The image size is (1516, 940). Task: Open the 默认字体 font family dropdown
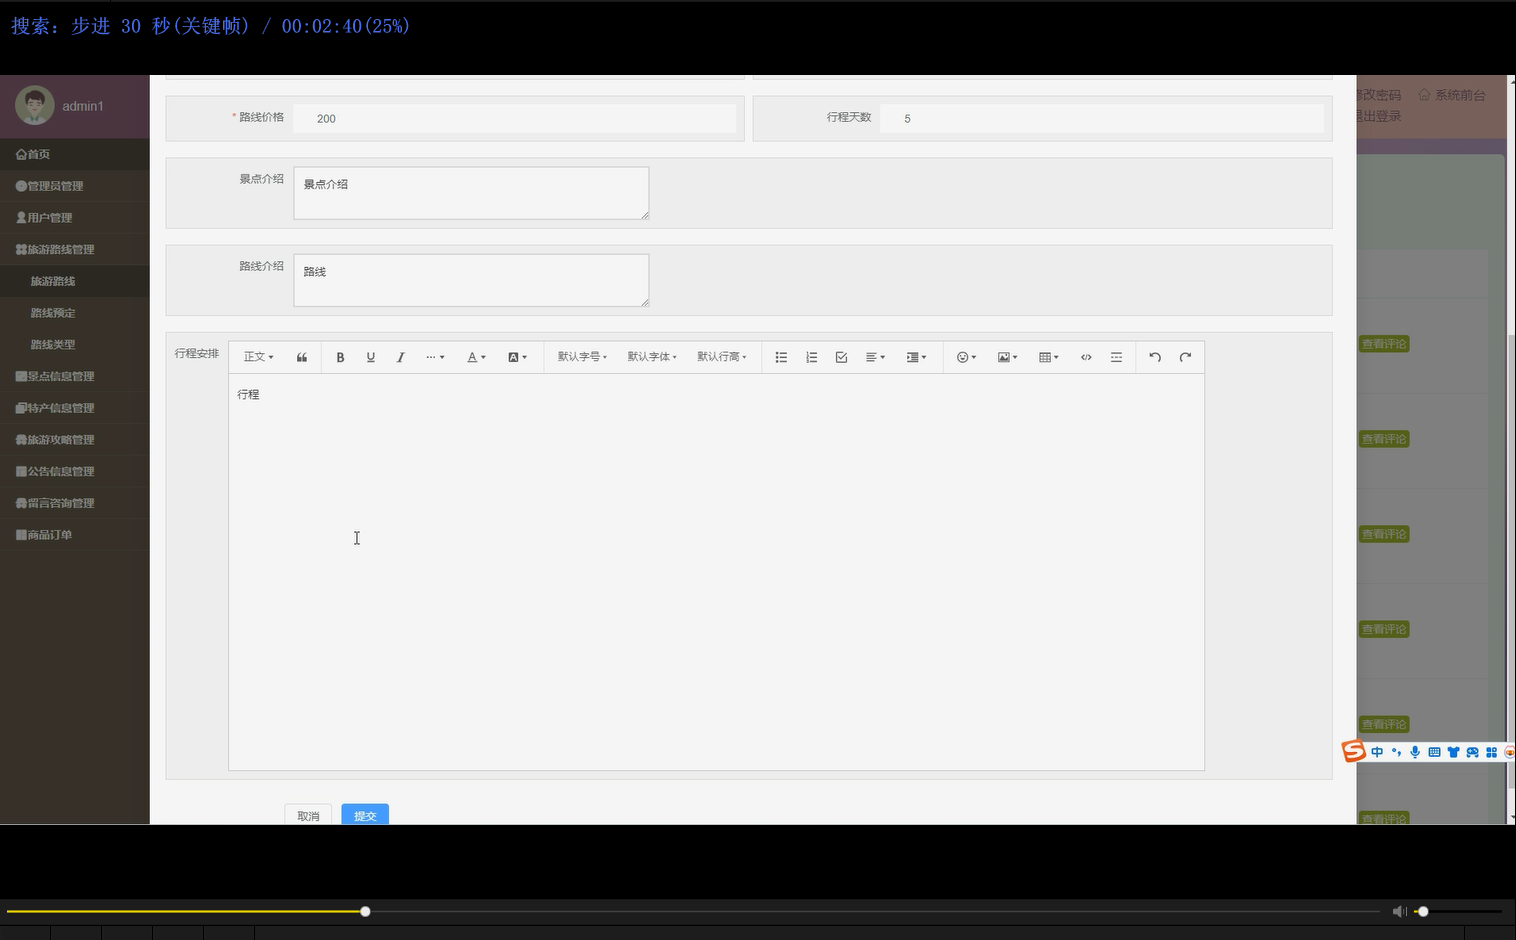point(652,357)
